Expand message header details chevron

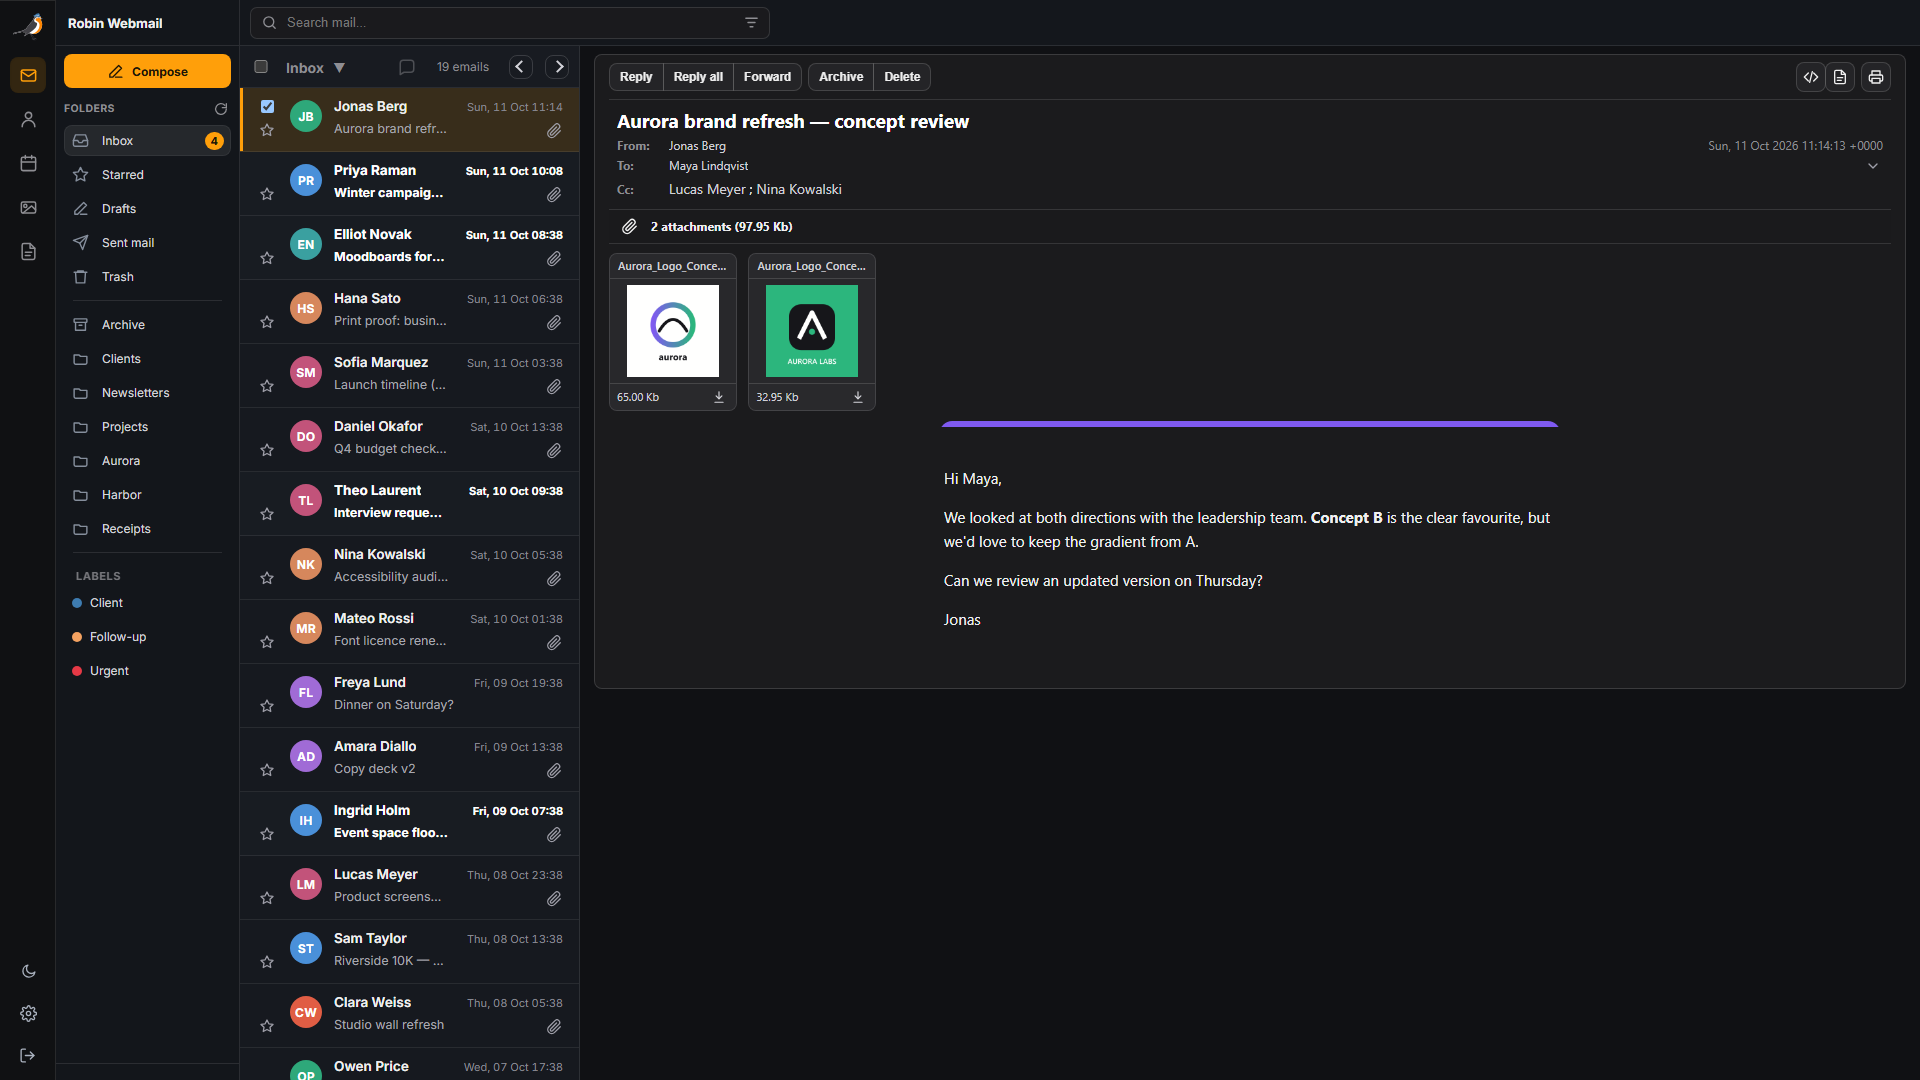pos(1873,166)
